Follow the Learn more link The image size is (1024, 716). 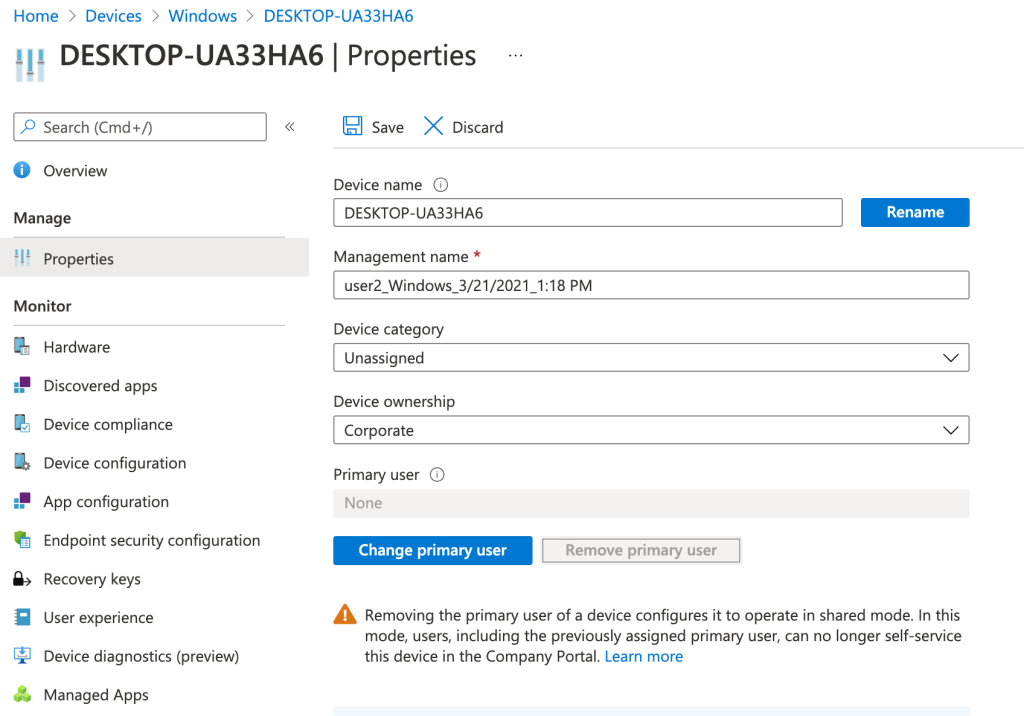click(643, 657)
